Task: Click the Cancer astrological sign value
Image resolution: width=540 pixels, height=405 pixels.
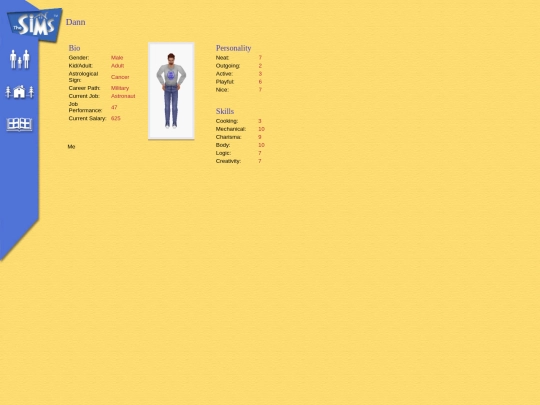Action: point(120,77)
